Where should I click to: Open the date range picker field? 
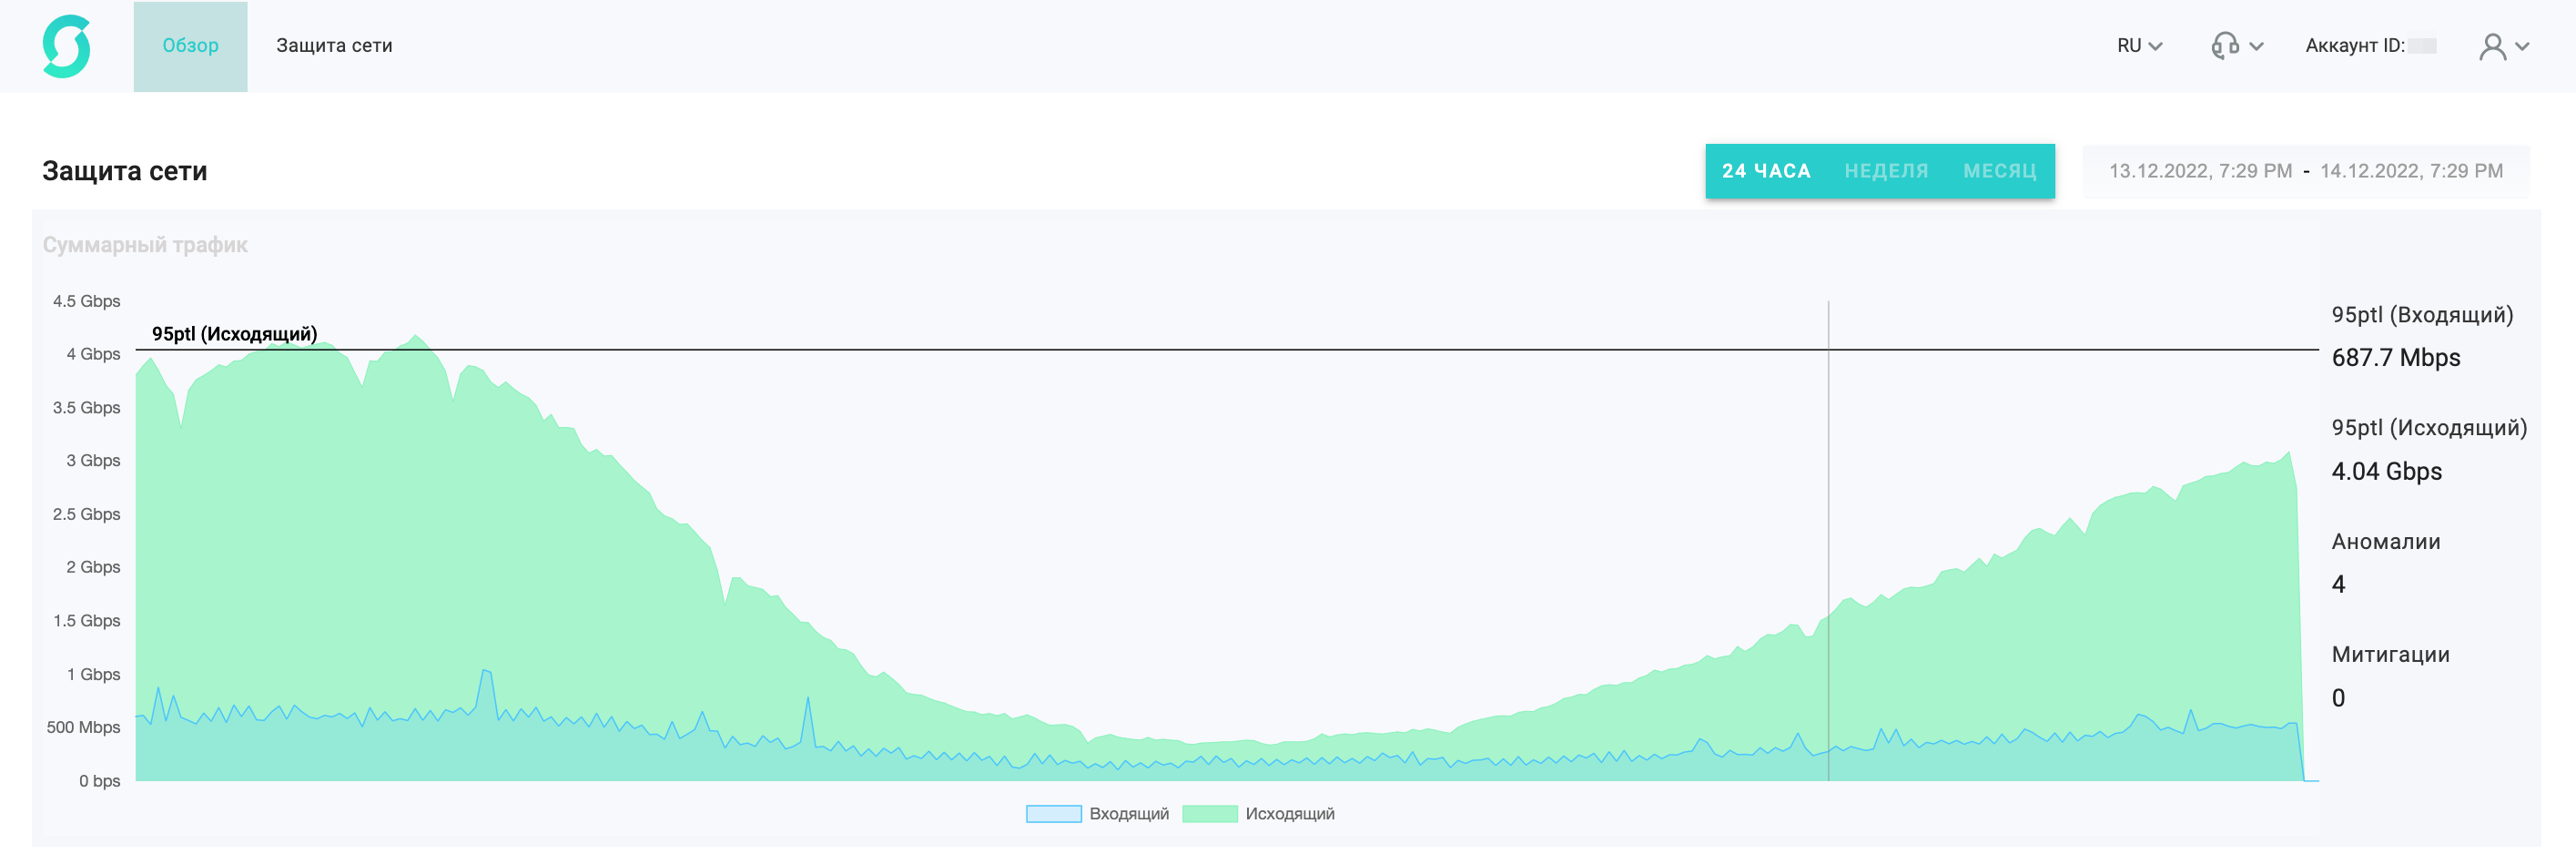click(2305, 171)
